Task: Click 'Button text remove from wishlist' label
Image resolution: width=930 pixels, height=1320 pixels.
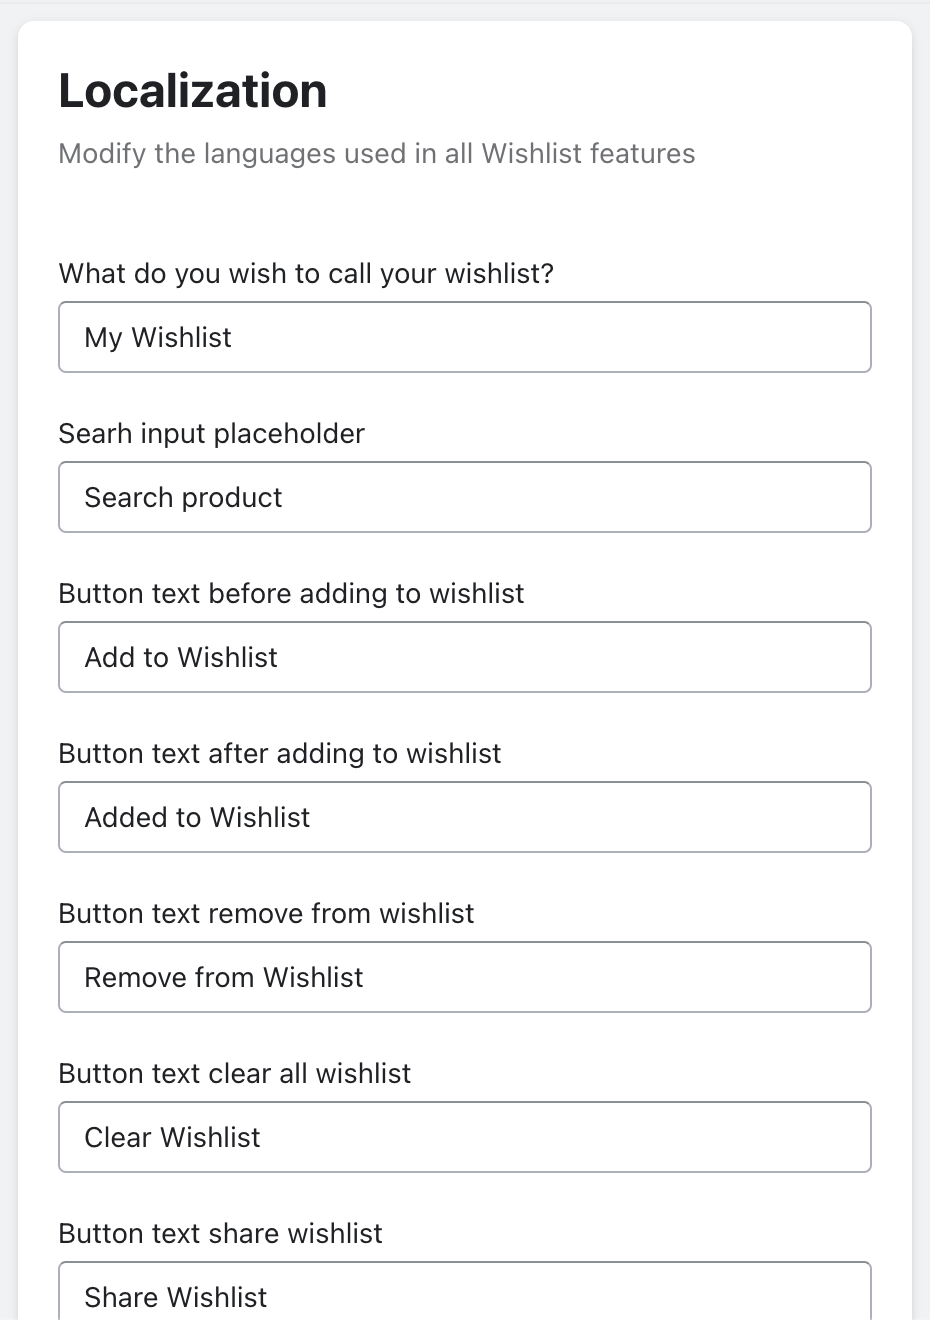Action: coord(266,914)
